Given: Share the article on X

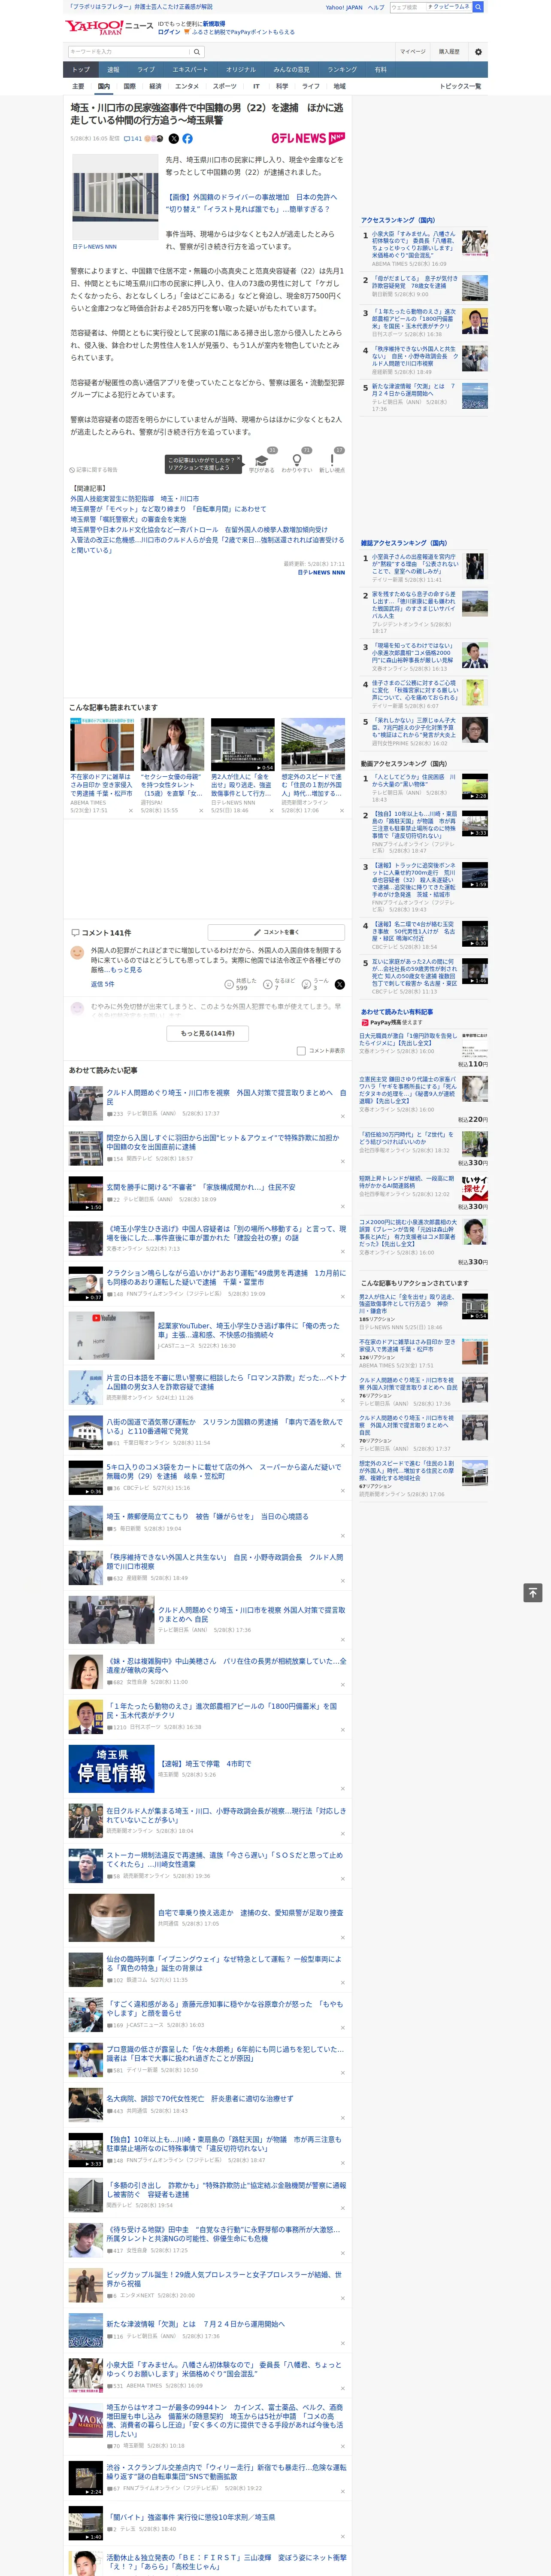Looking at the screenshot, I should click(174, 139).
